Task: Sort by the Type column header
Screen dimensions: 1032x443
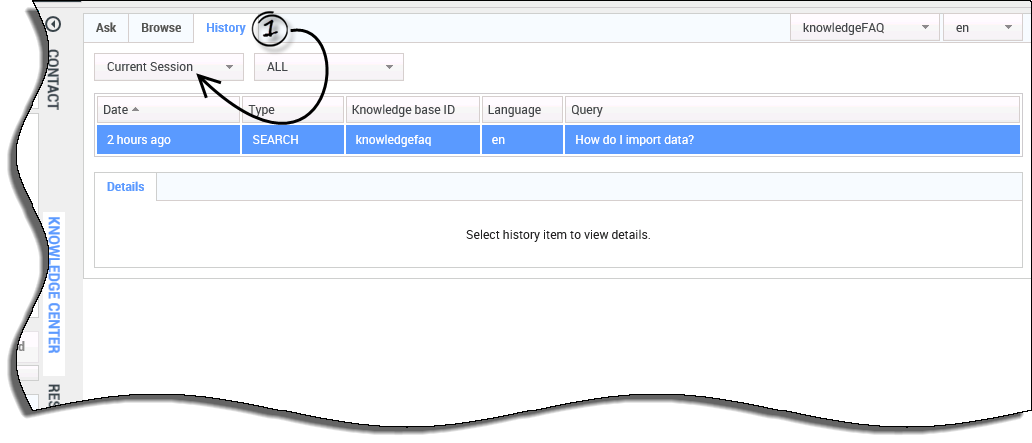Action: (292, 110)
